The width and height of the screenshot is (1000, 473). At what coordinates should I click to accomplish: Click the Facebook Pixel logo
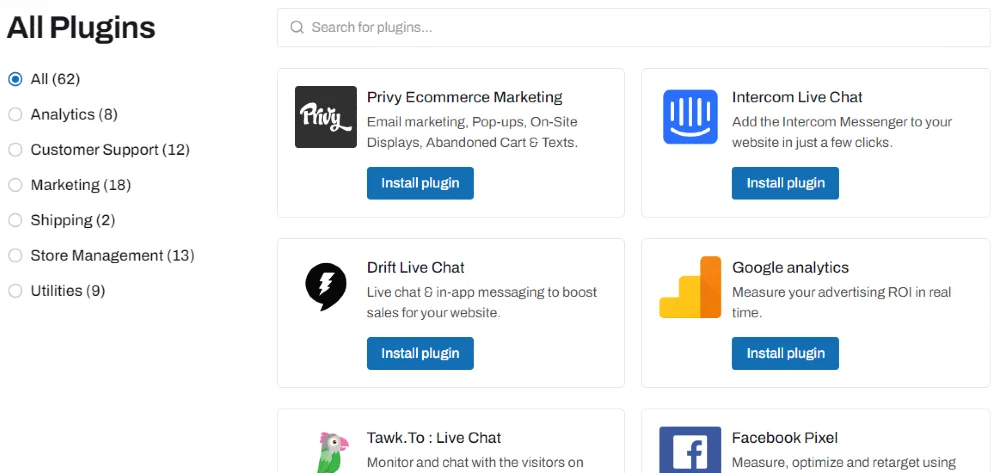tap(690, 450)
